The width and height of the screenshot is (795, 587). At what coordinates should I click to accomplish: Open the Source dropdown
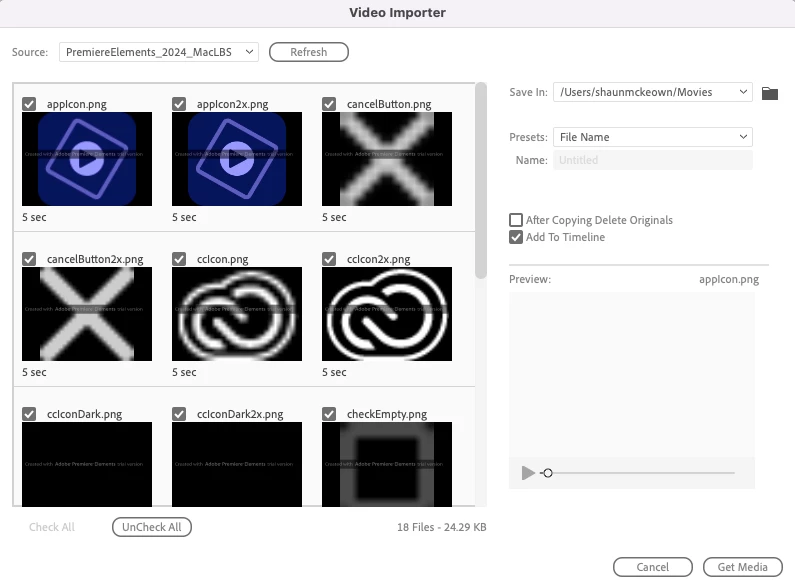159,52
